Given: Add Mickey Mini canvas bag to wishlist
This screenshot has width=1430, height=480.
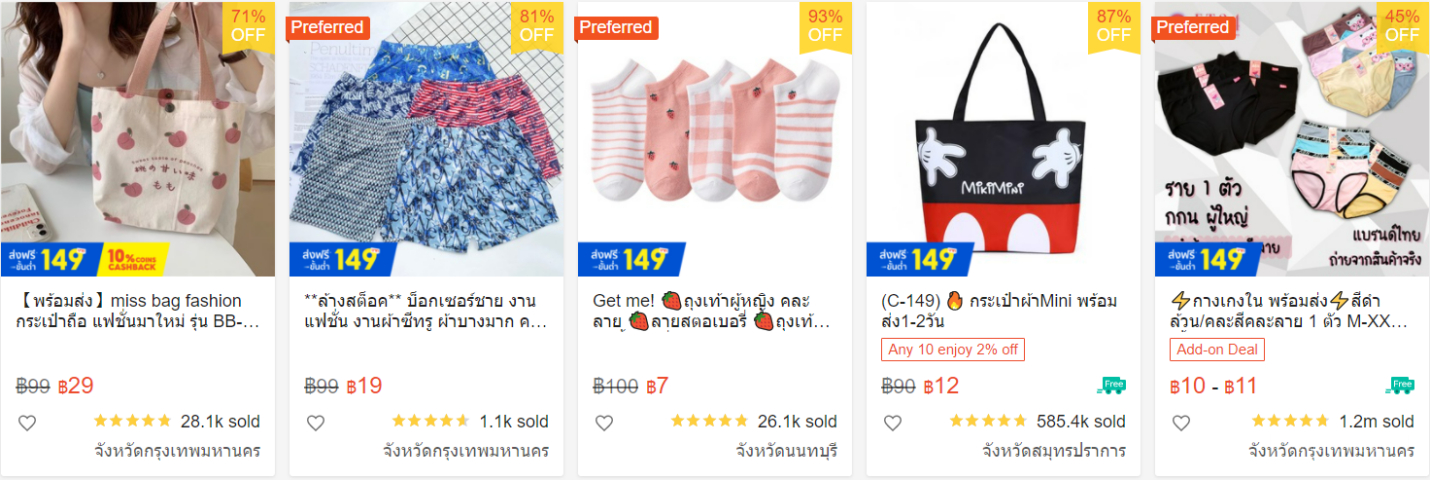Looking at the screenshot, I should coord(892,423).
